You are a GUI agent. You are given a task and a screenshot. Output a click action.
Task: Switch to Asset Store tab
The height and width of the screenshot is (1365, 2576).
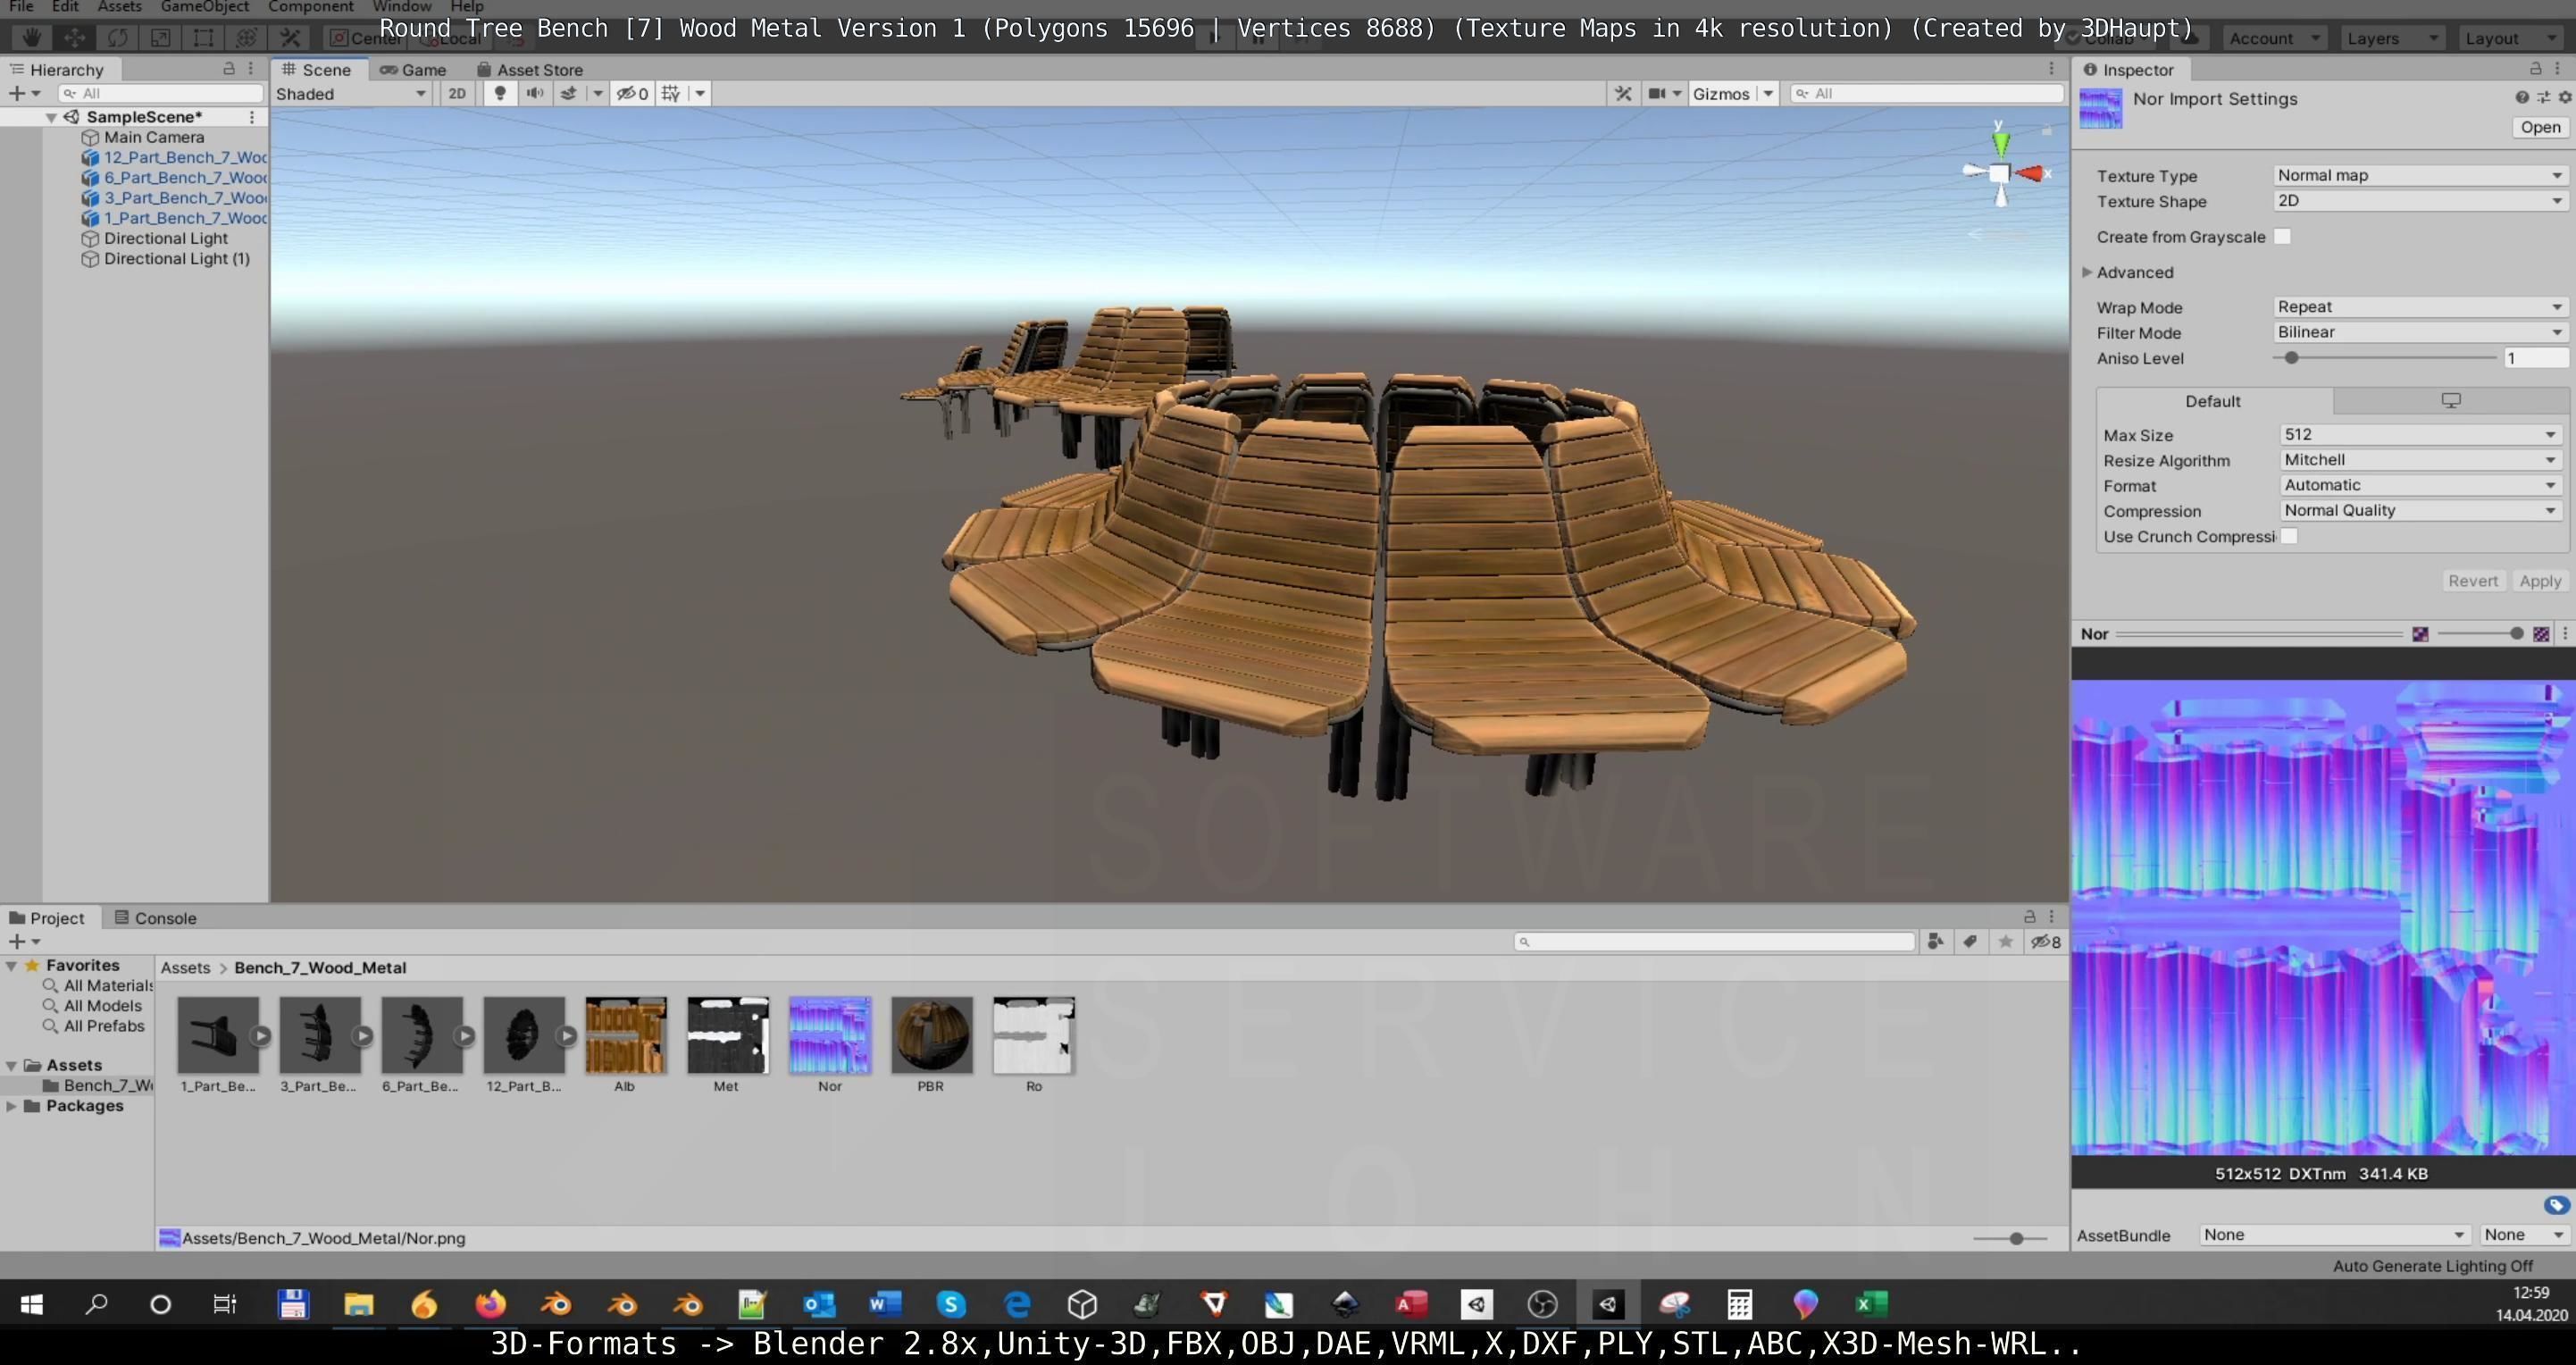click(x=530, y=70)
